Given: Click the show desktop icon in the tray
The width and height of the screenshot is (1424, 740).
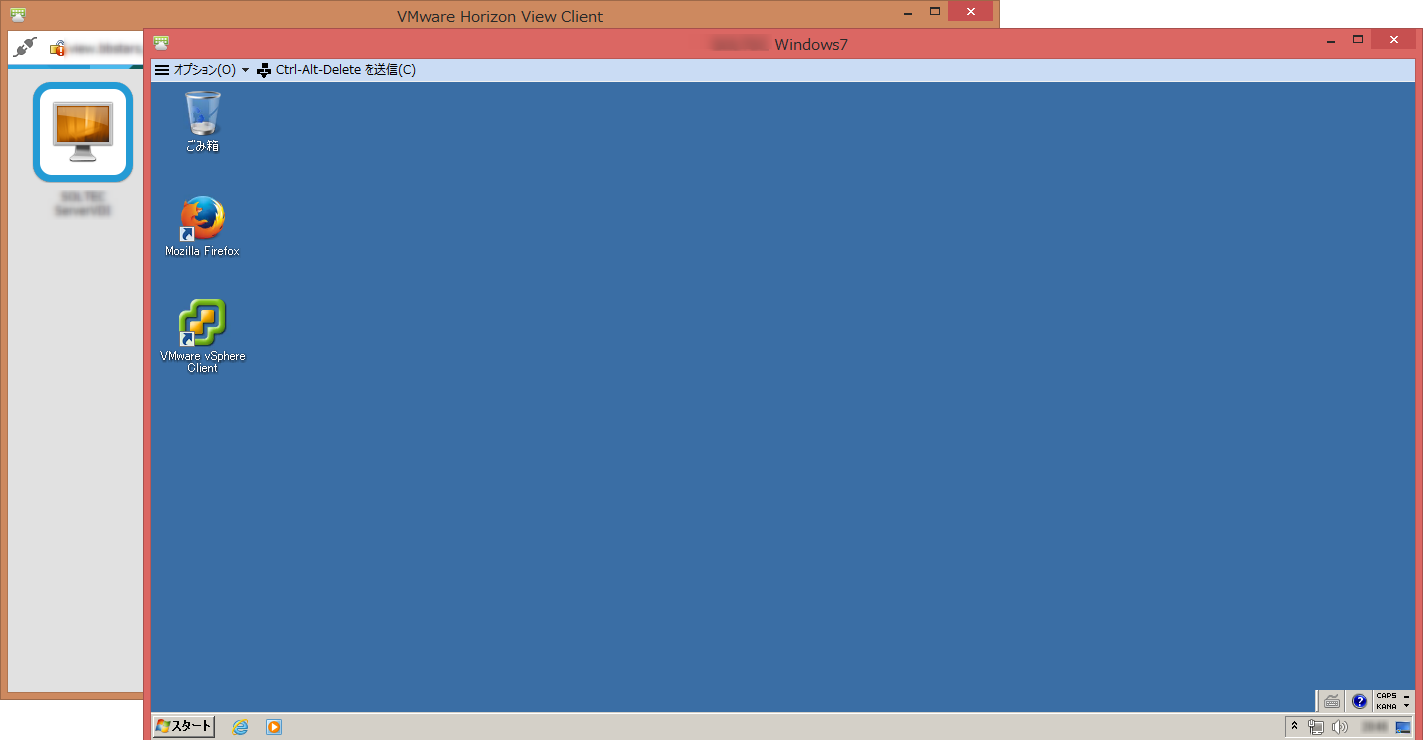Looking at the screenshot, I should coord(1403,727).
